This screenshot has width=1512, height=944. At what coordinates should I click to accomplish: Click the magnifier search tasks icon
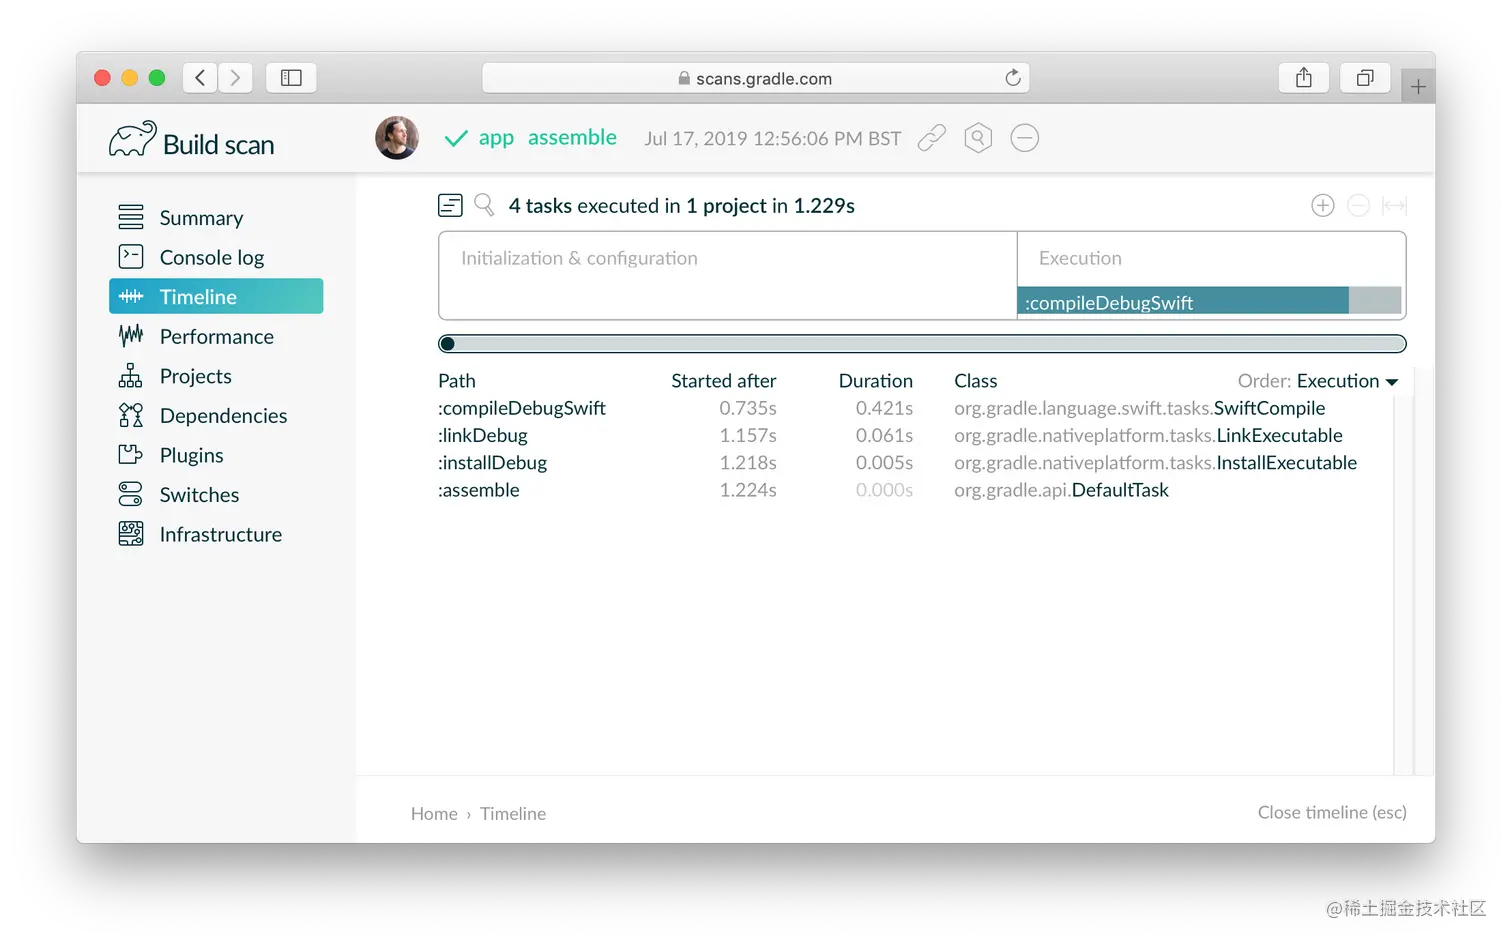click(x=484, y=205)
